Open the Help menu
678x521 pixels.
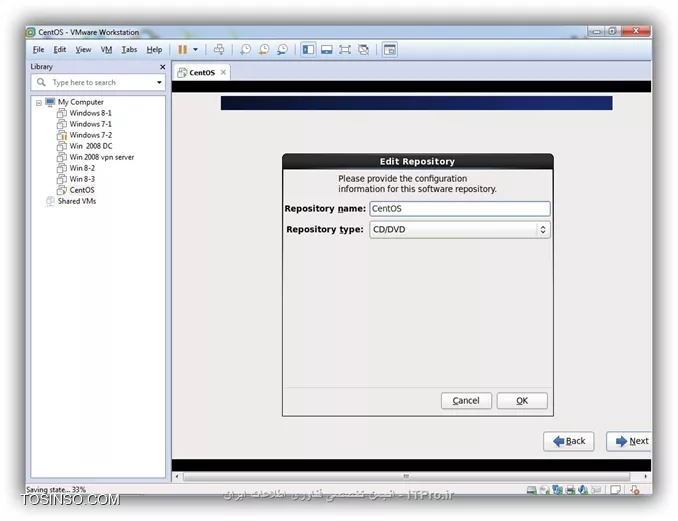click(x=154, y=50)
